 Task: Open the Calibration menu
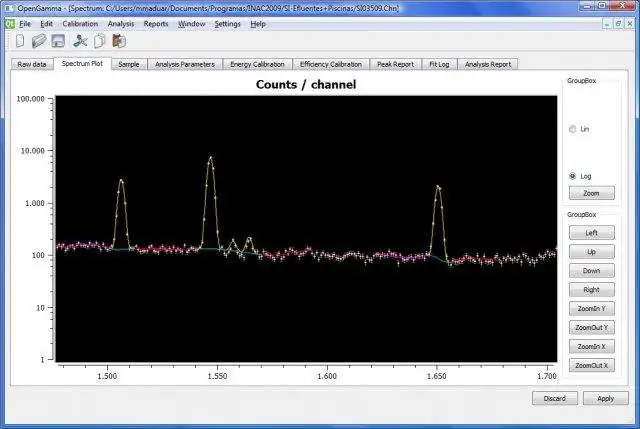pos(80,24)
